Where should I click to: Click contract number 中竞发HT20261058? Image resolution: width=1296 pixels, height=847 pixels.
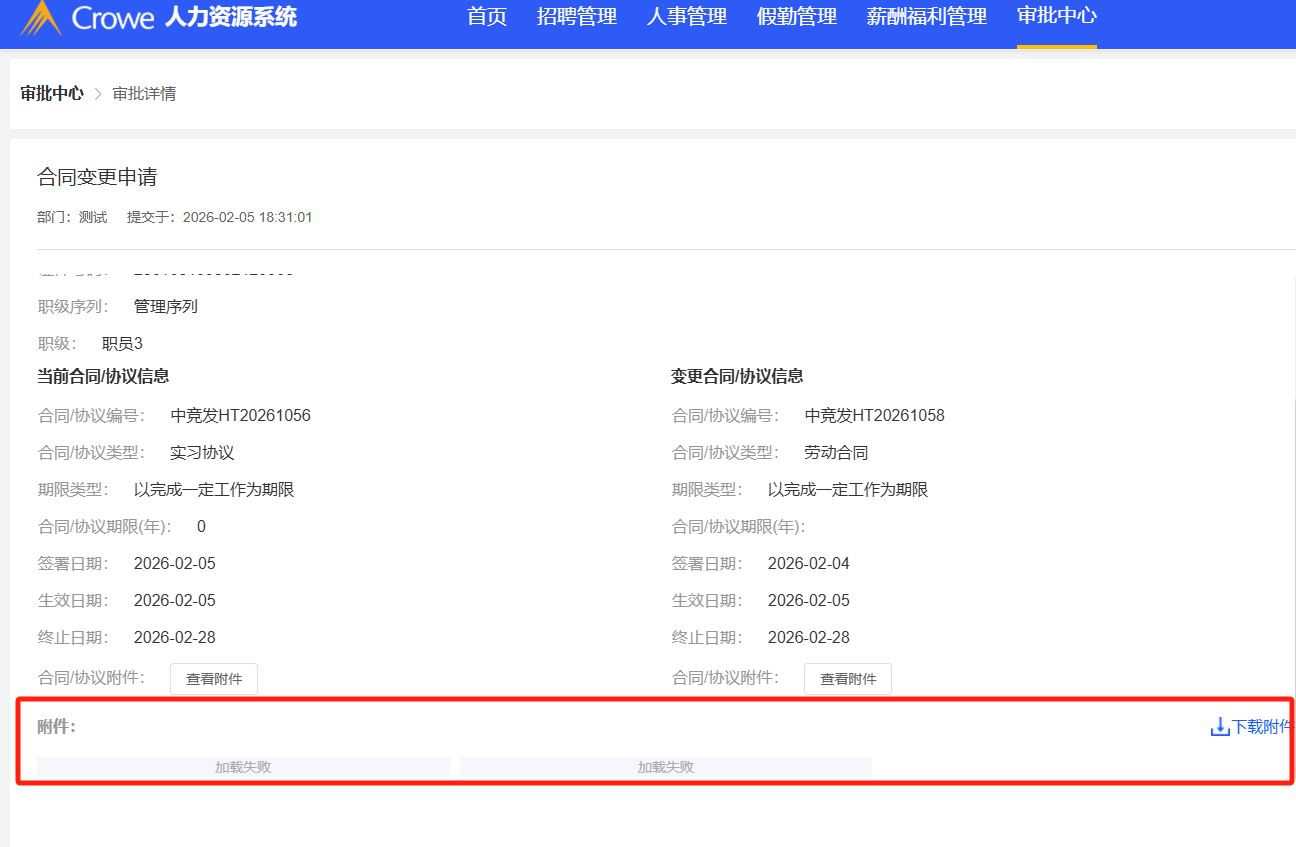pos(875,416)
